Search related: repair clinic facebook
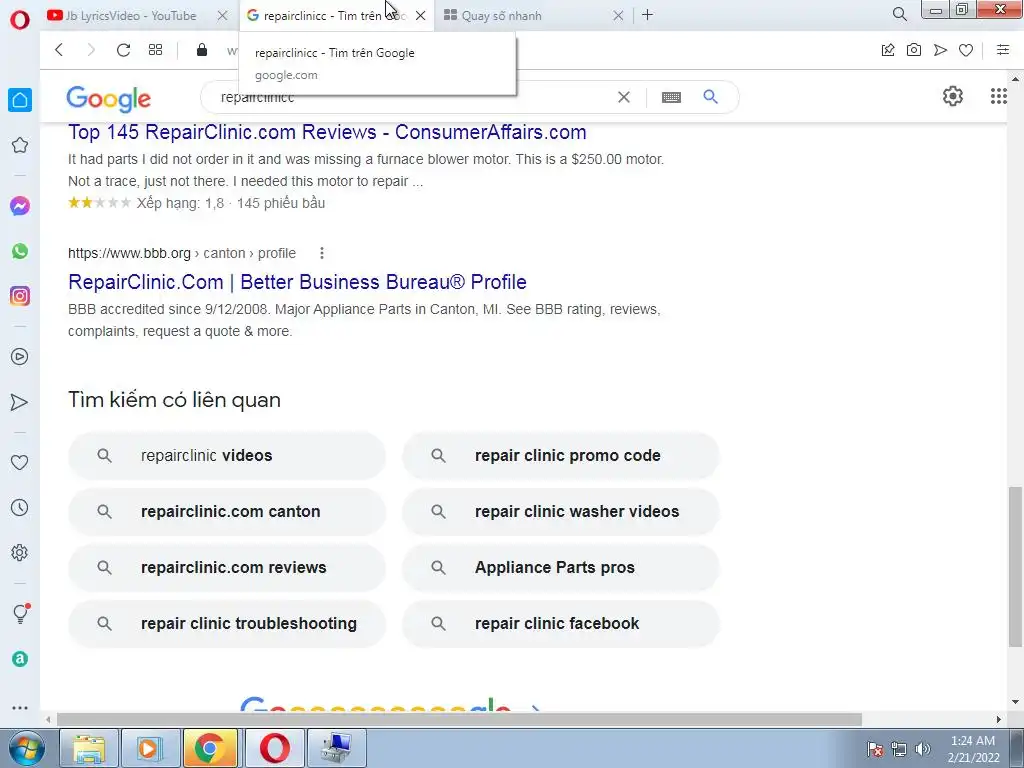The height and width of the screenshot is (768, 1024). pyautogui.click(x=561, y=624)
